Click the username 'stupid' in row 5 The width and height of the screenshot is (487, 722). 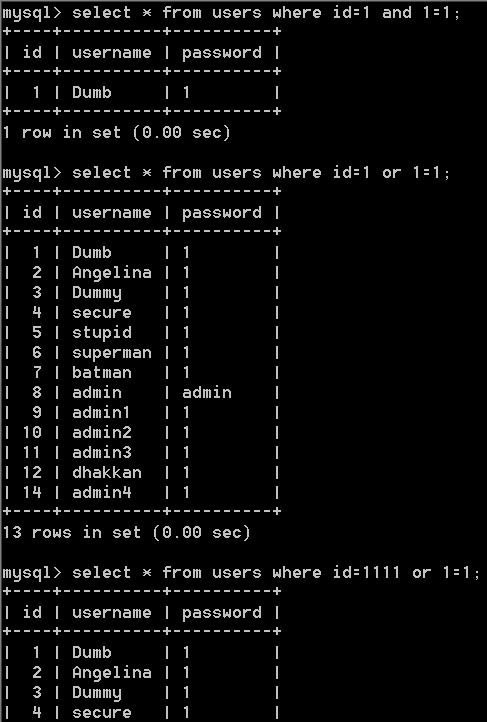pos(102,333)
